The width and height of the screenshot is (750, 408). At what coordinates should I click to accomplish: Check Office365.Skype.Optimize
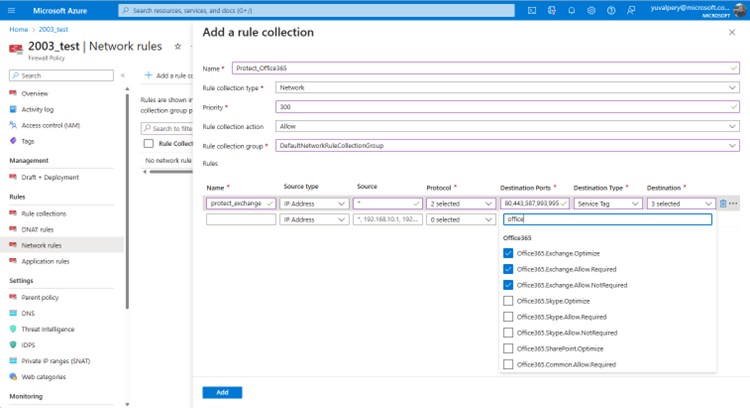pos(509,301)
